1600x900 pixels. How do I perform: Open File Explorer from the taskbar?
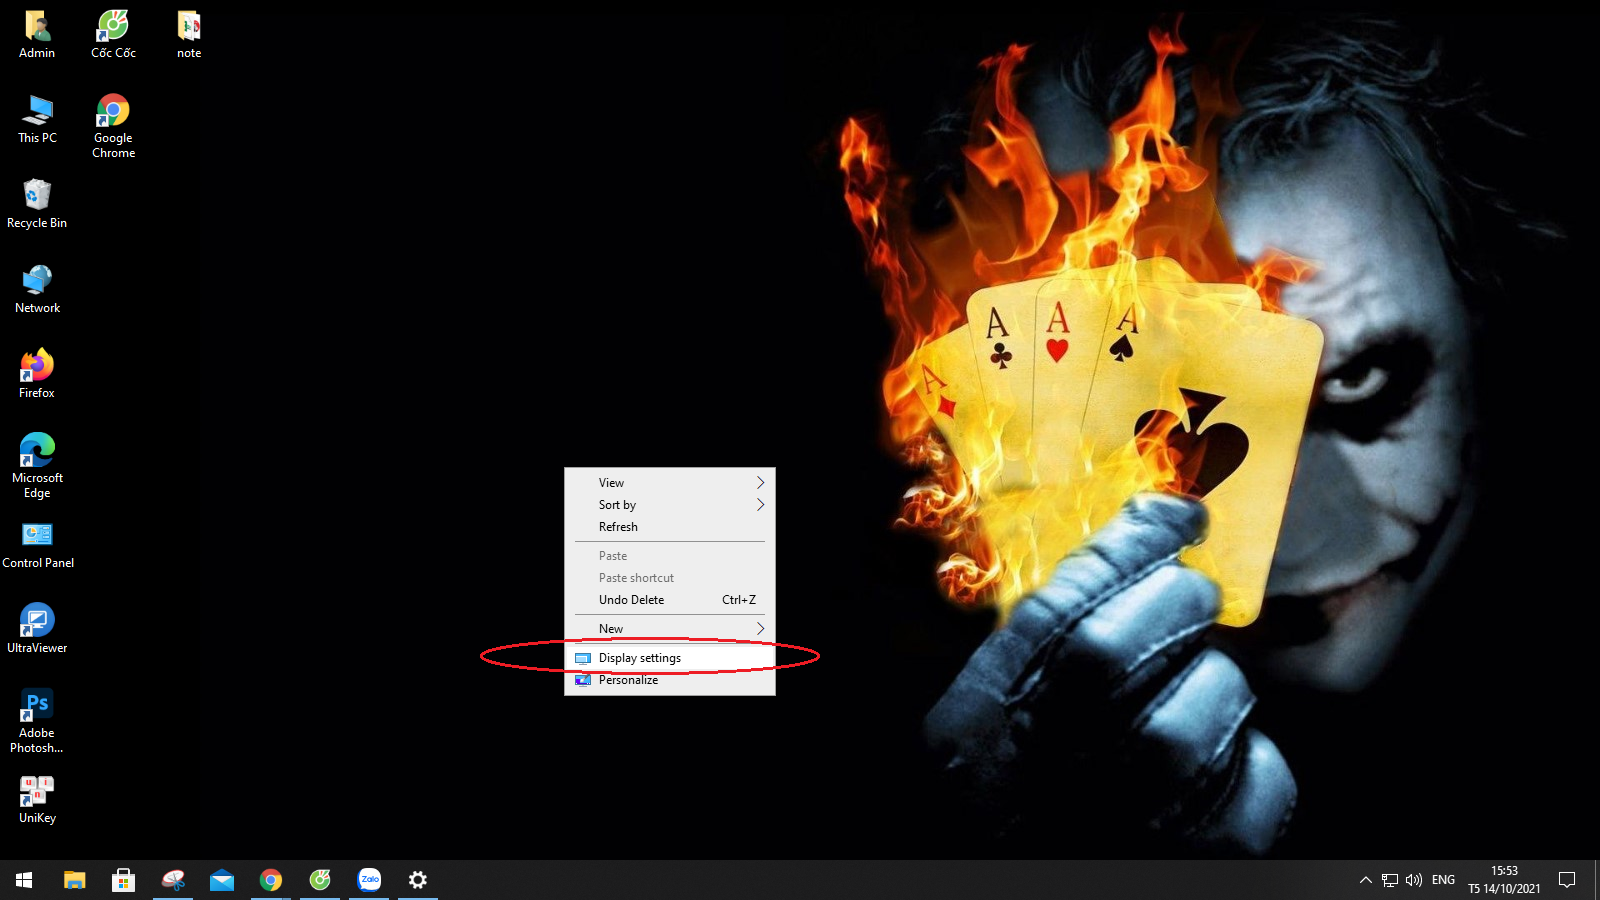[75, 880]
